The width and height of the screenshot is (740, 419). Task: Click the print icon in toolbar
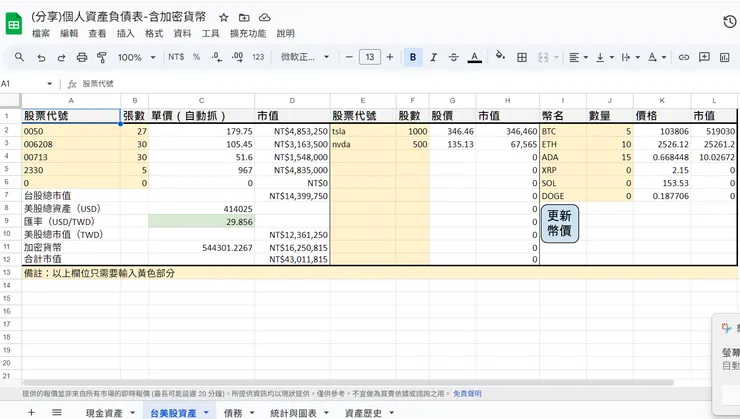click(x=83, y=57)
